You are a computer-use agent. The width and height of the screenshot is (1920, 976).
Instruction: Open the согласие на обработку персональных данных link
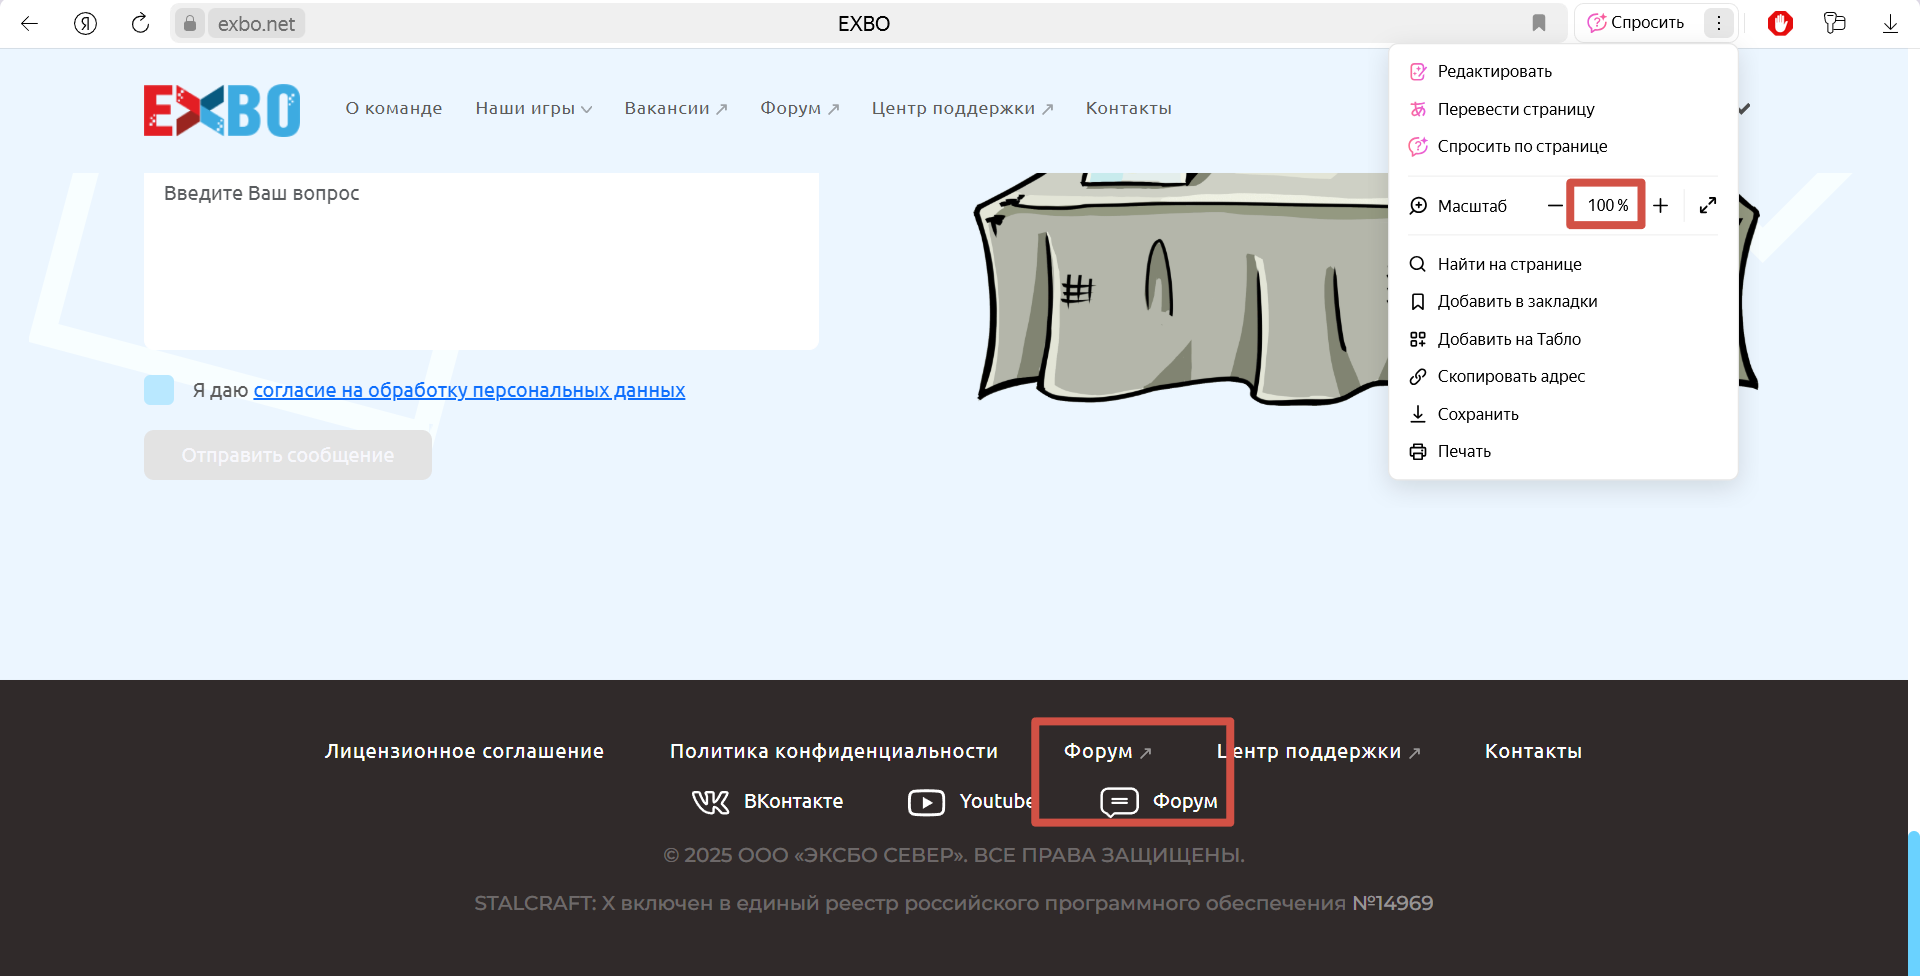pos(469,390)
